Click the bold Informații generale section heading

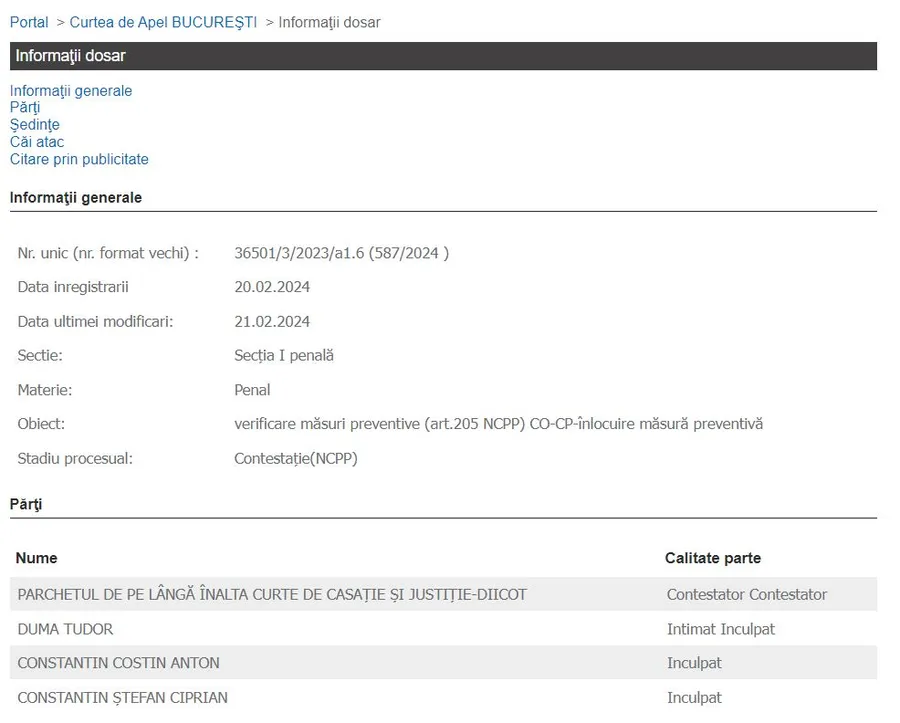pos(76,198)
